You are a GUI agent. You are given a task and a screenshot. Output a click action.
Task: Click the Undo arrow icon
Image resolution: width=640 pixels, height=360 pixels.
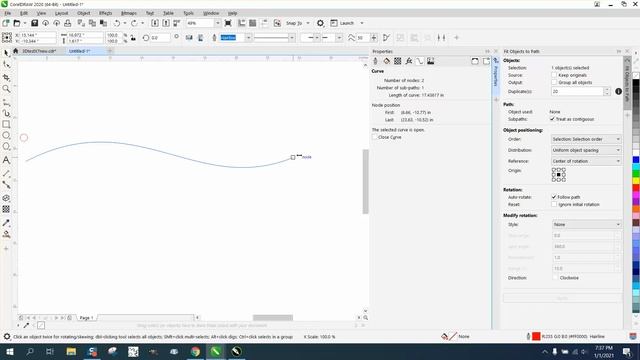pyautogui.click(x=117, y=23)
